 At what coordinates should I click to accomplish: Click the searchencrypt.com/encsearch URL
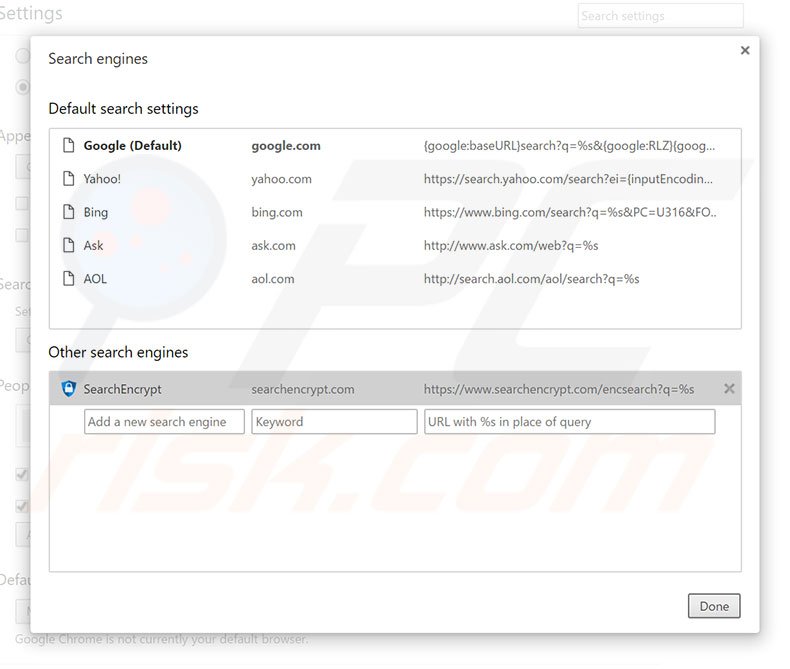[559, 389]
